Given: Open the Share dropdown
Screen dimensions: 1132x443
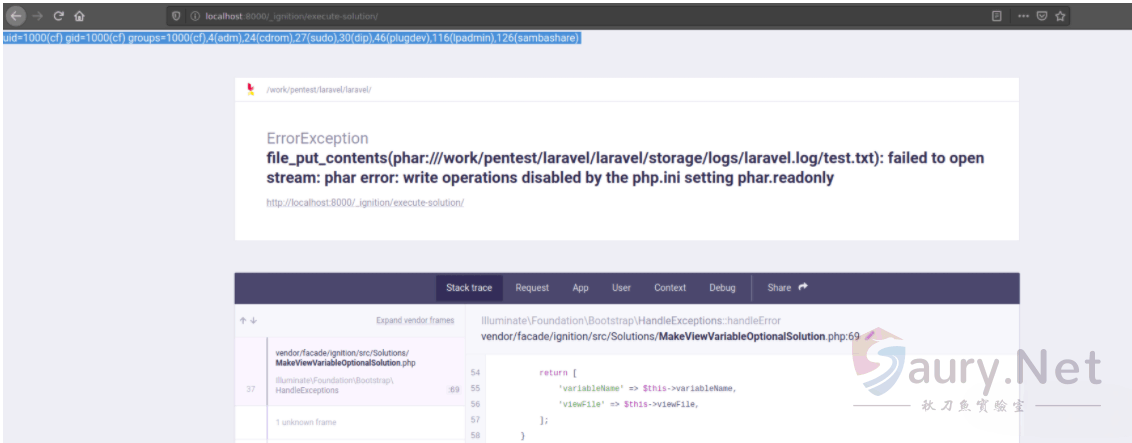Looking at the screenshot, I should coord(787,288).
